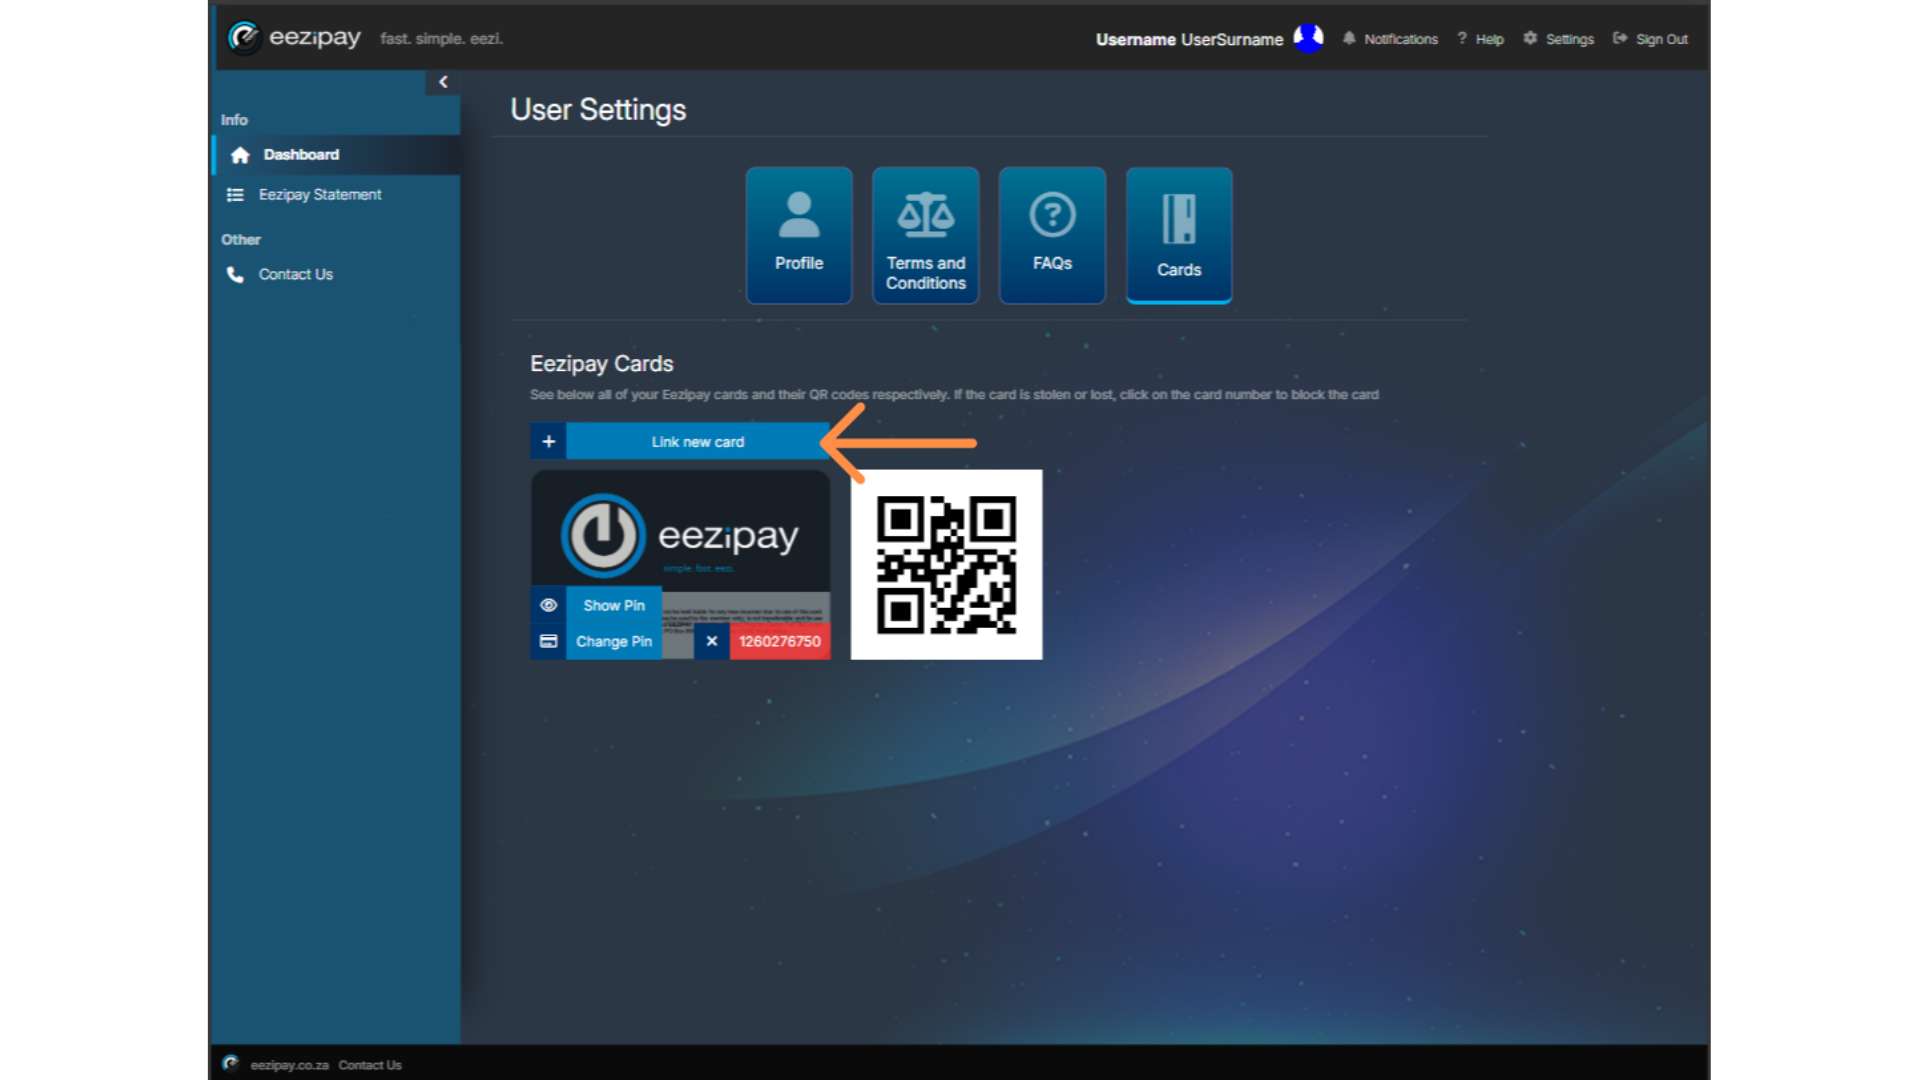1920x1080 pixels.
Task: Click the X icon beside card number
Action: (712, 641)
